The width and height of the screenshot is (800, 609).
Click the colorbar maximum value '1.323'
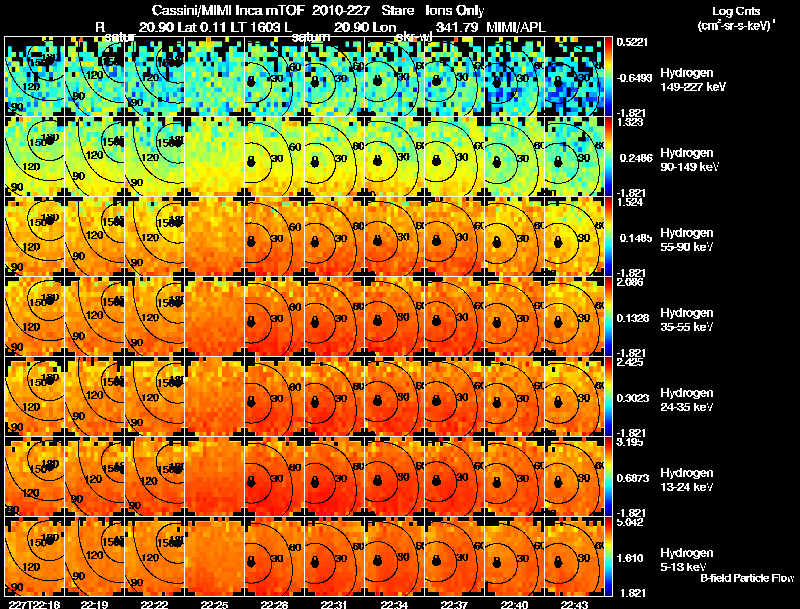[630, 122]
